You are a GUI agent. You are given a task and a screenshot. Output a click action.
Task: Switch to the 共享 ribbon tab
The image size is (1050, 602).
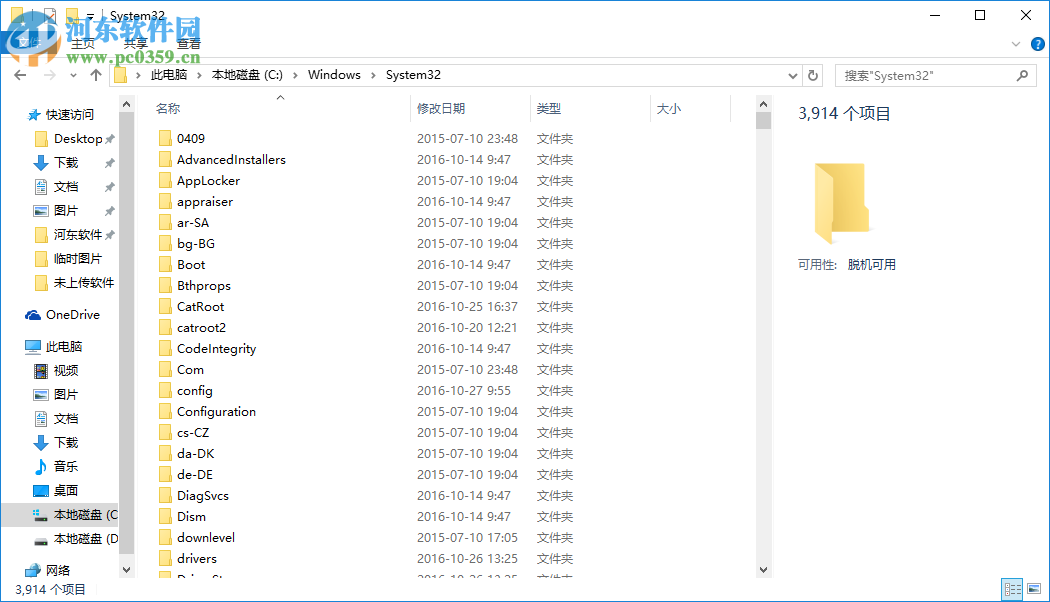135,43
